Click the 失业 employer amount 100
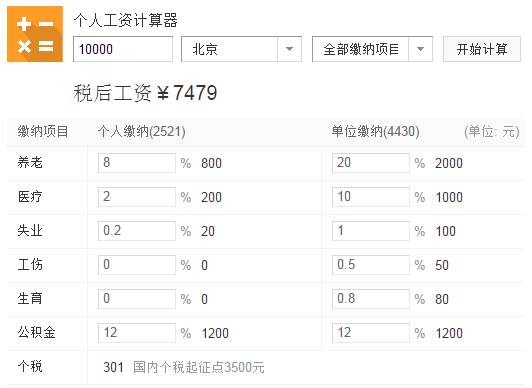Viewport: 532px width, 388px height. pyautogui.click(x=445, y=231)
